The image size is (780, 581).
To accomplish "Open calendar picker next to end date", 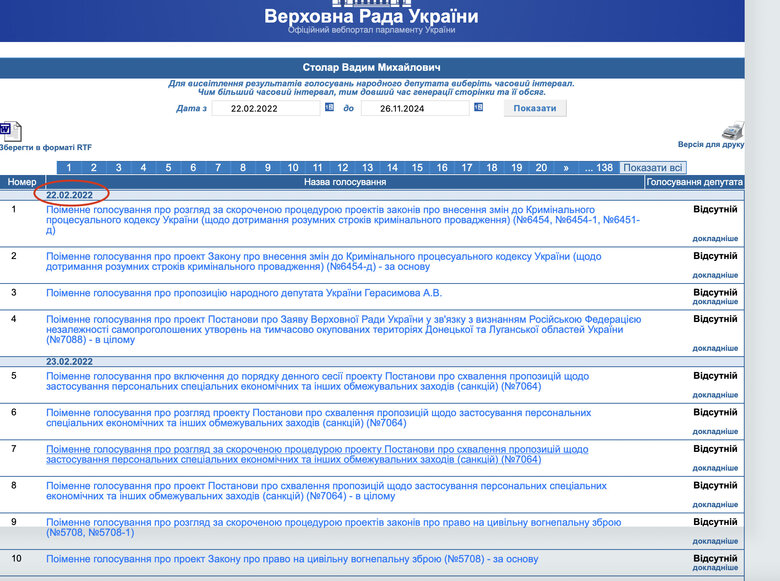I will (478, 108).
